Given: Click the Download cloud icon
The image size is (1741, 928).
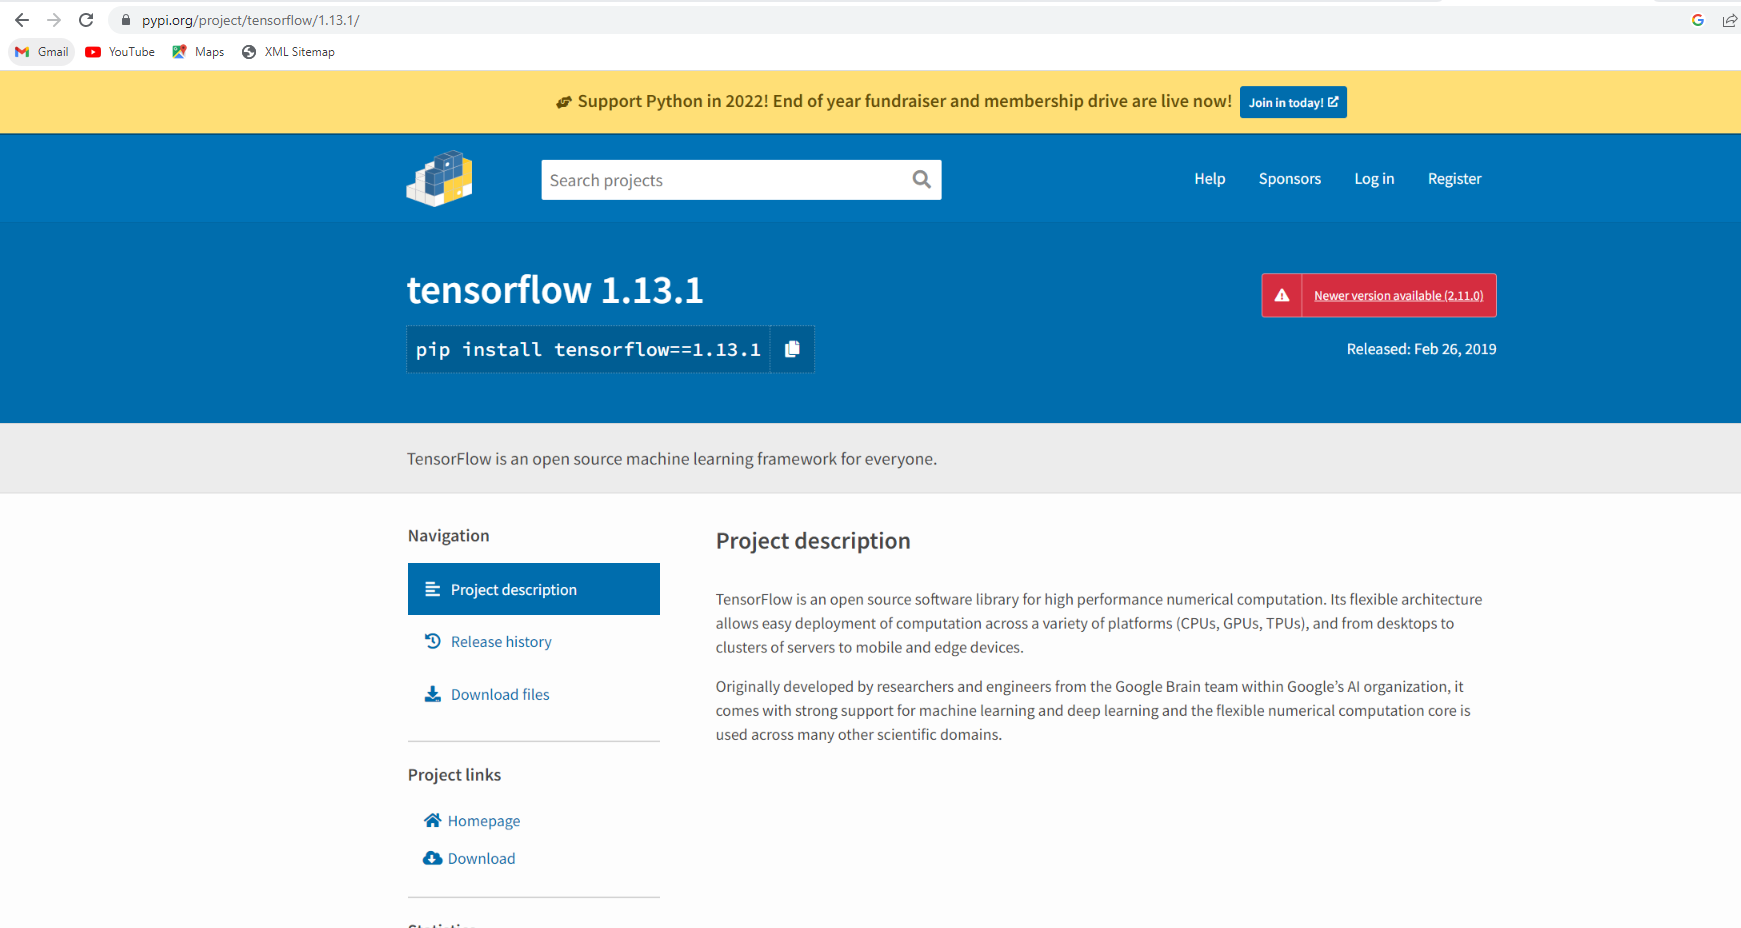Looking at the screenshot, I should pyautogui.click(x=433, y=858).
